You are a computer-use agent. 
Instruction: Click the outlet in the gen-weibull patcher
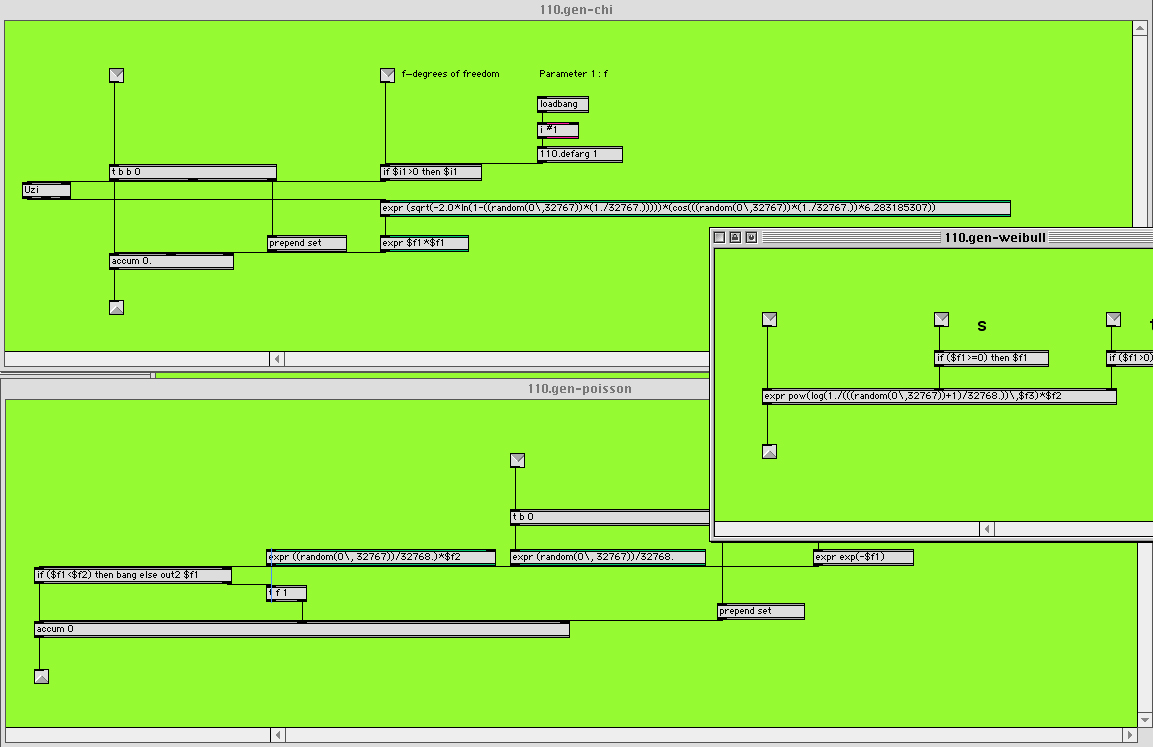[x=769, y=451]
